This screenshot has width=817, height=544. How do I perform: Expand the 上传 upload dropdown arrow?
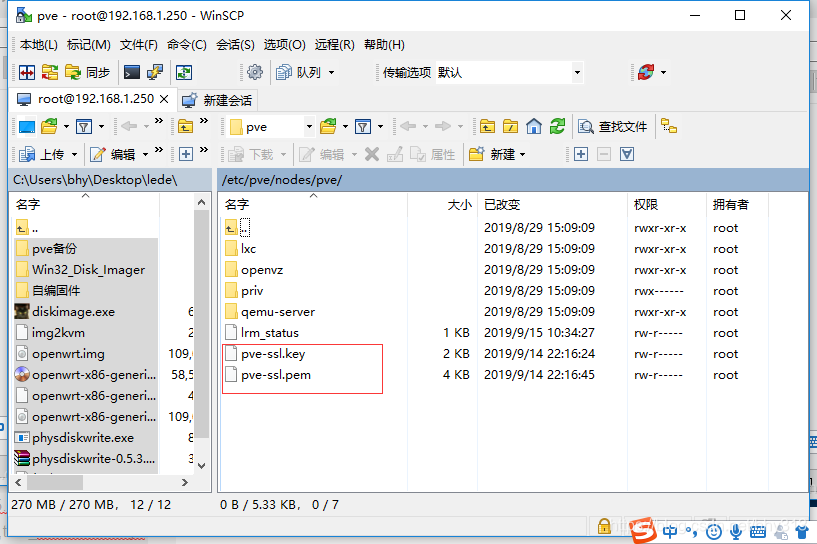point(74,155)
